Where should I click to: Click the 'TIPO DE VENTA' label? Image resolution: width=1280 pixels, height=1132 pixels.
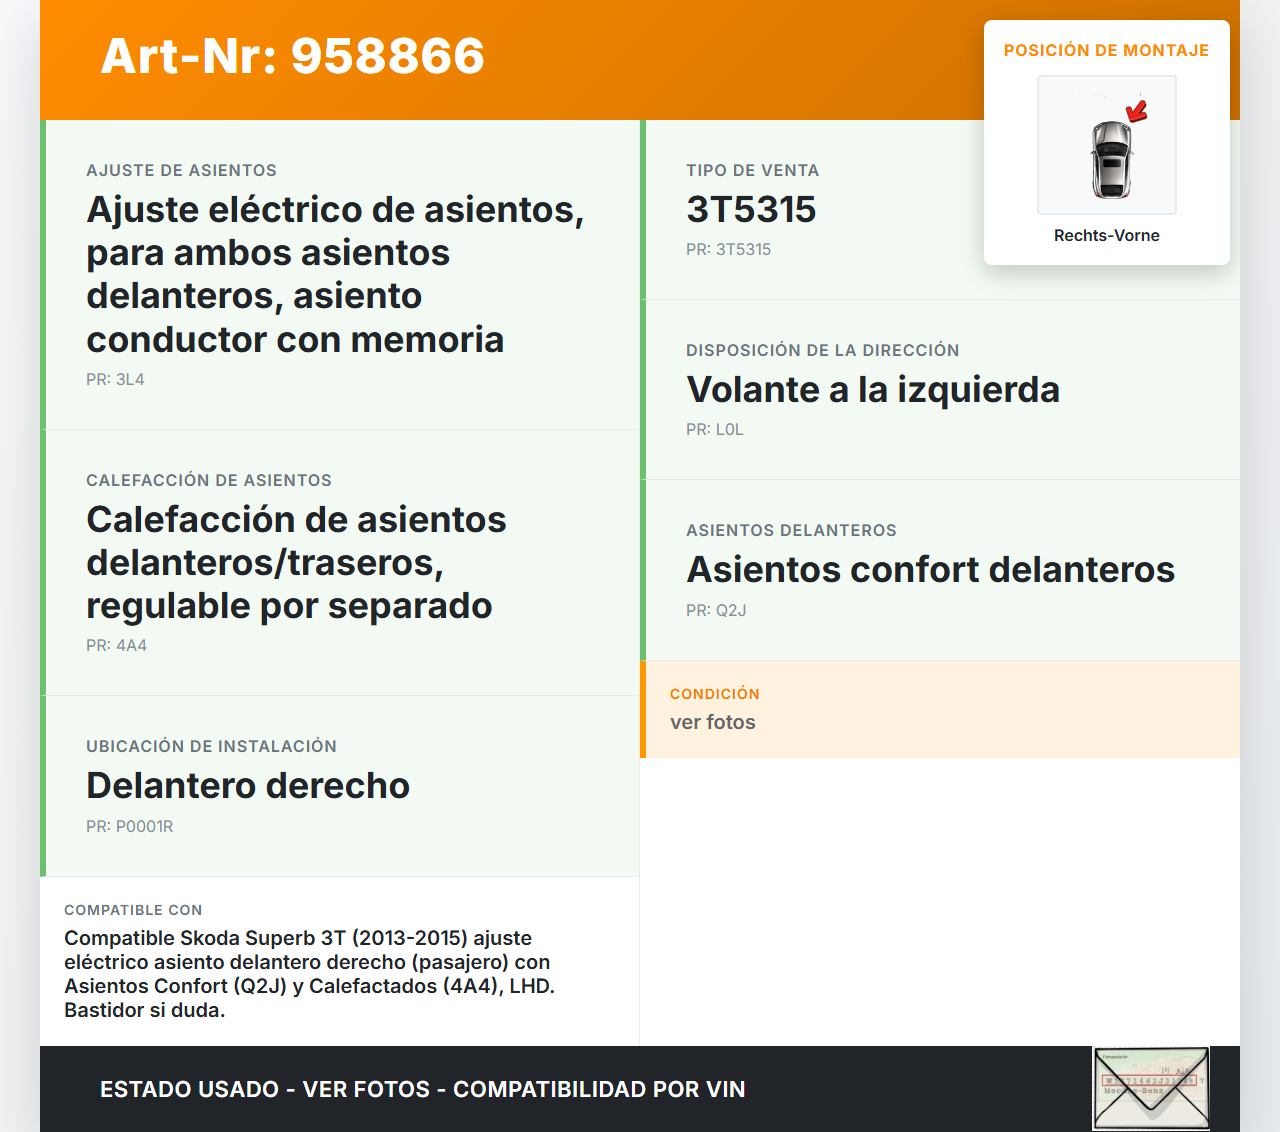click(752, 170)
